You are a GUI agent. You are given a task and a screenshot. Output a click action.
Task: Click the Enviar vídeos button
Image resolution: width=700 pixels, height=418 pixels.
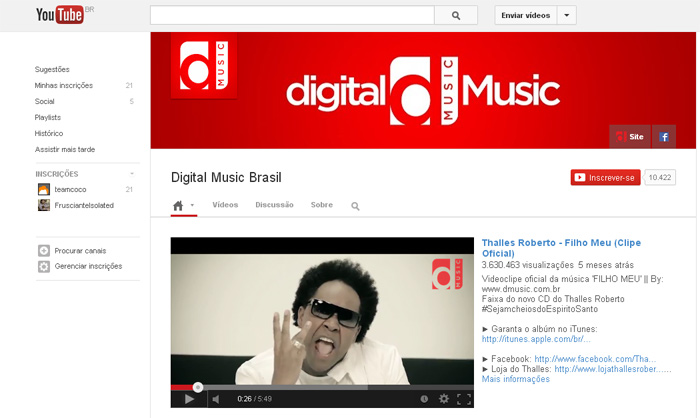click(x=525, y=15)
